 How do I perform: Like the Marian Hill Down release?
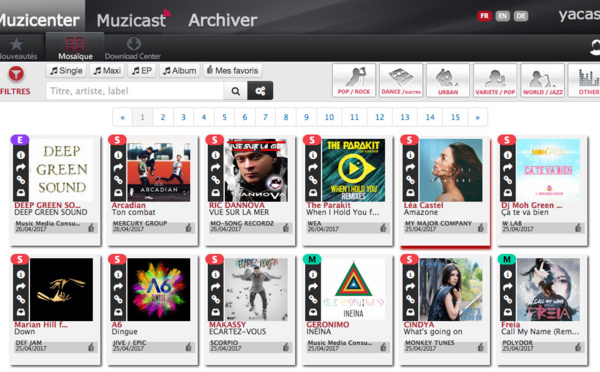click(x=91, y=348)
